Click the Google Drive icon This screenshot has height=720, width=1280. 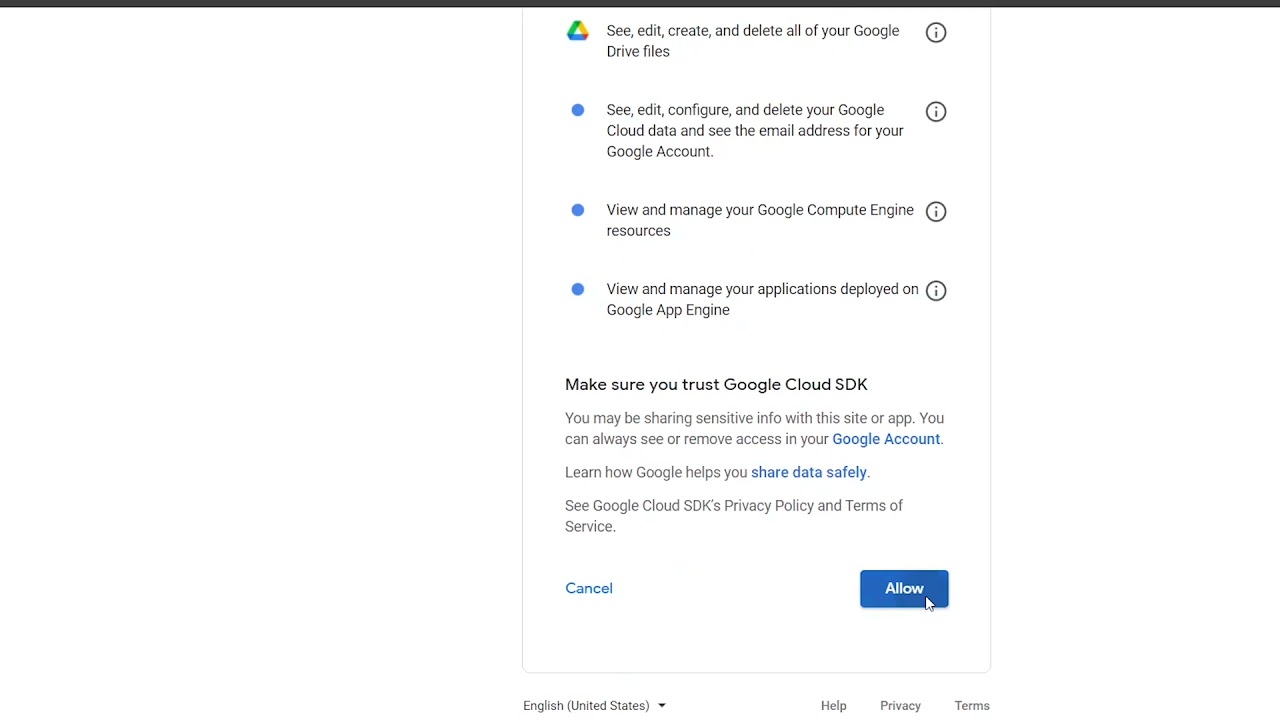point(578,31)
